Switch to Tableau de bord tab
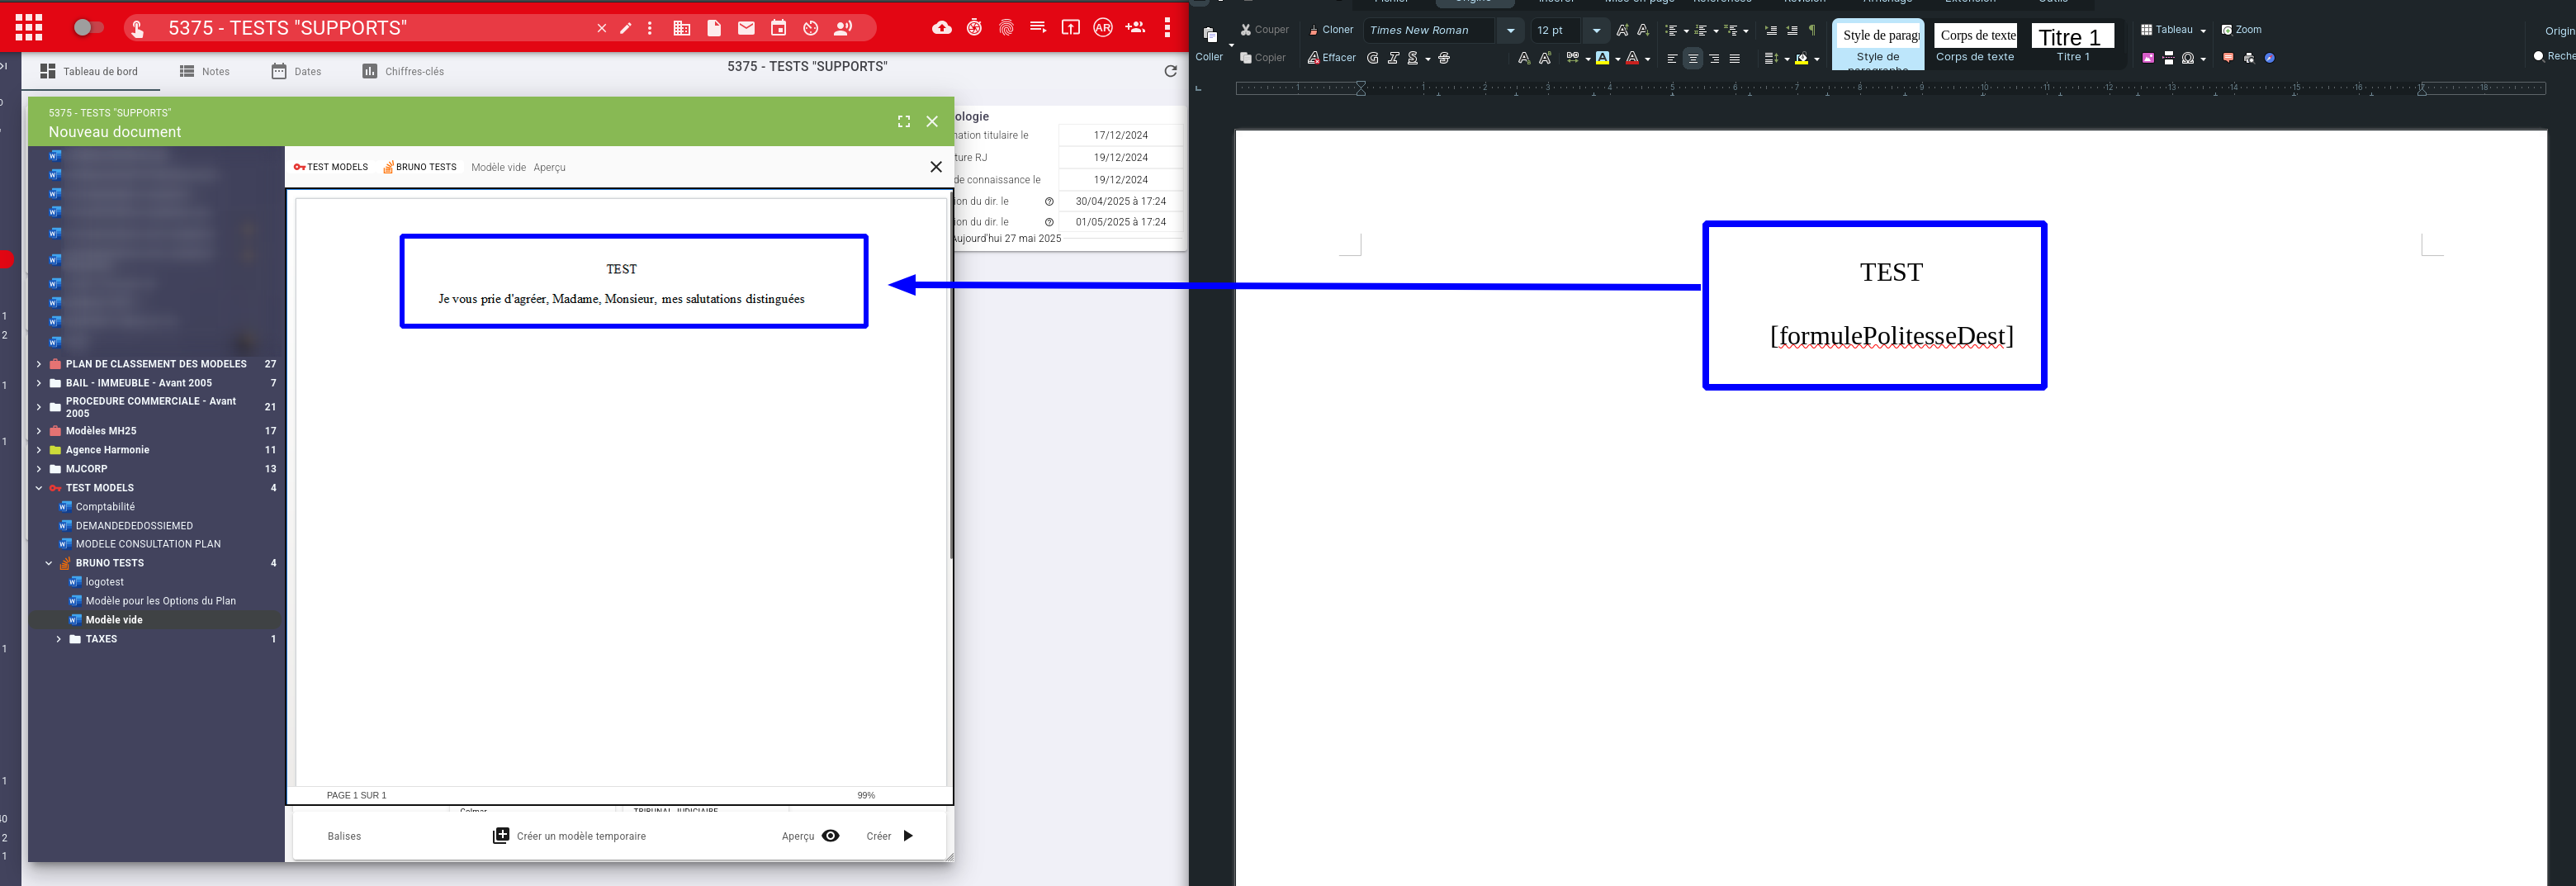Viewport: 2576px width, 886px height. click(89, 71)
